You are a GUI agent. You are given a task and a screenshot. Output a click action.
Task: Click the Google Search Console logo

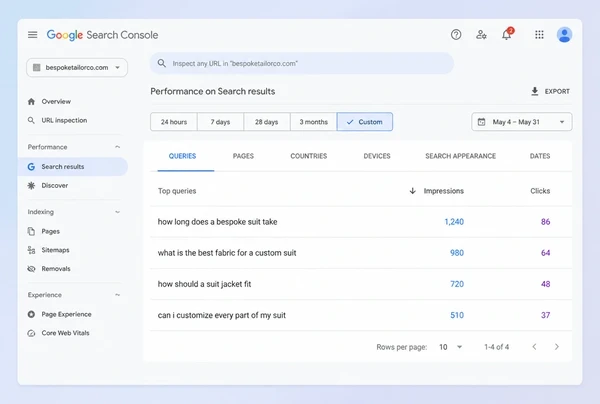click(102, 35)
